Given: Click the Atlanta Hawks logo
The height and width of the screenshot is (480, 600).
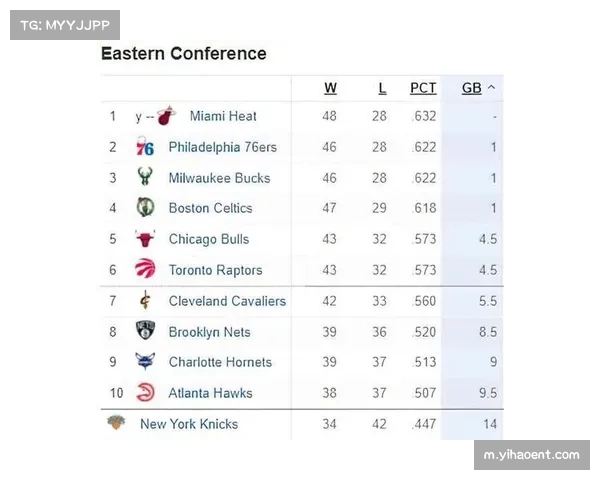Looking at the screenshot, I should pos(145,392).
